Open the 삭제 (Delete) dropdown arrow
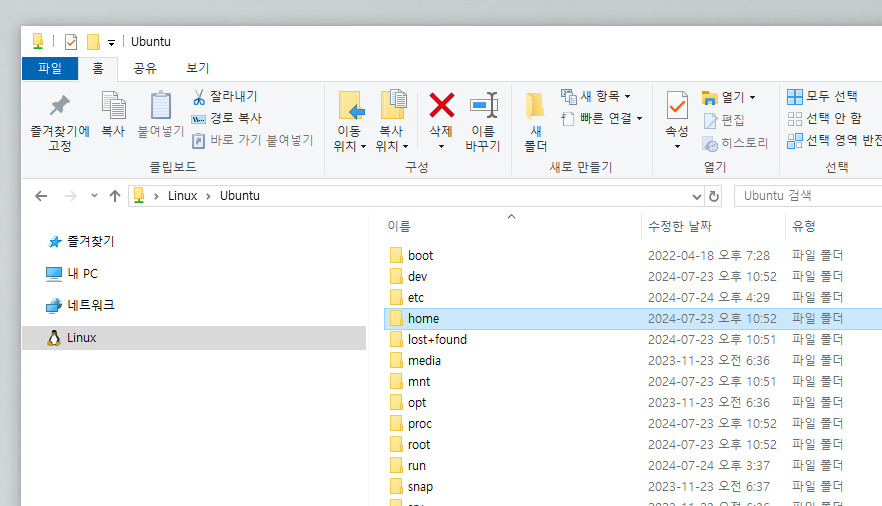This screenshot has height=506, width=882. (442, 147)
